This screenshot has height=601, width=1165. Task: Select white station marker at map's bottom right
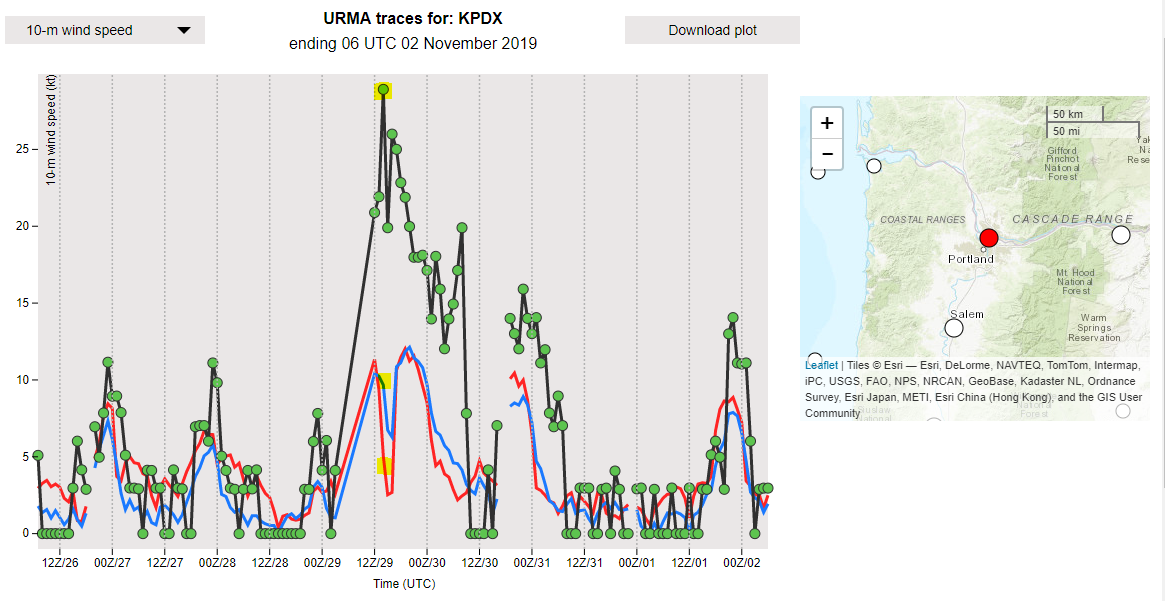tap(1123, 411)
